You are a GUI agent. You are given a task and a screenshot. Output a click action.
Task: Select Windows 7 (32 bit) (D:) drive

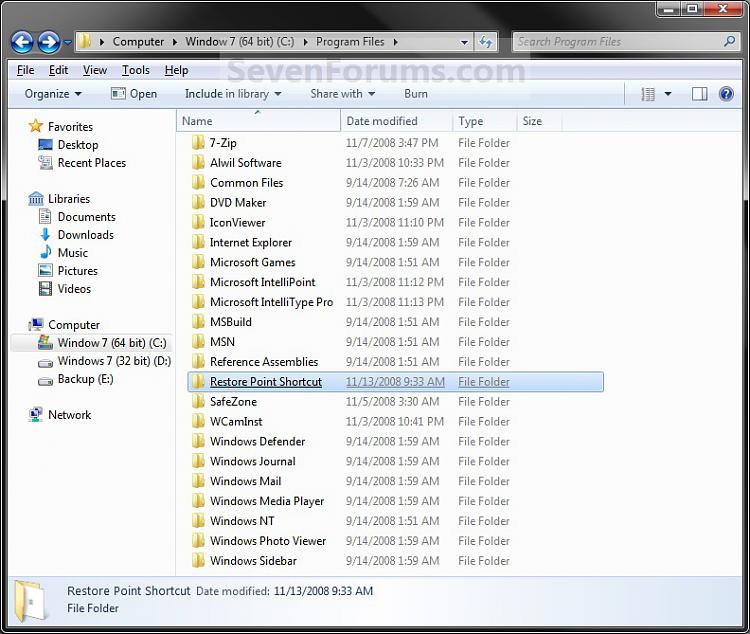pyautogui.click(x=104, y=361)
